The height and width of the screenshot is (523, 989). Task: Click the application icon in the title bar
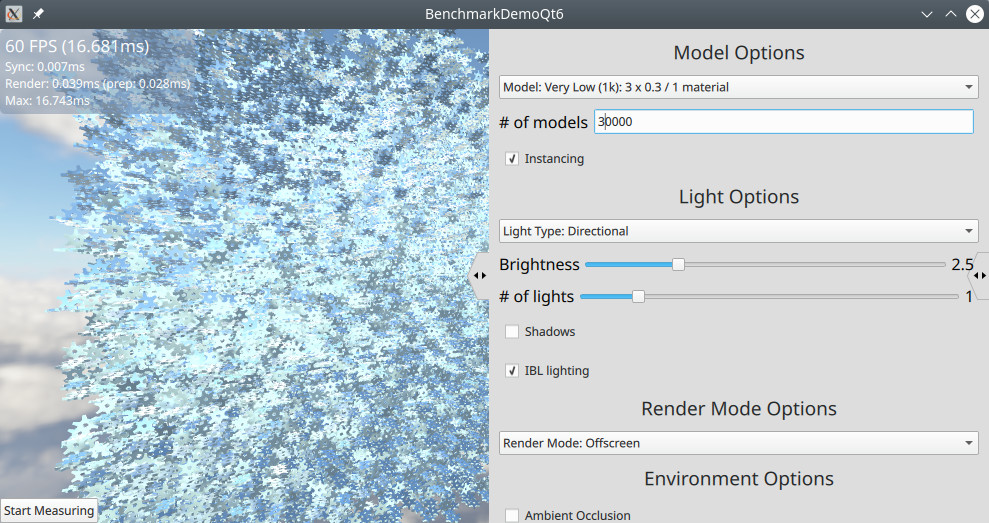pyautogui.click(x=14, y=14)
